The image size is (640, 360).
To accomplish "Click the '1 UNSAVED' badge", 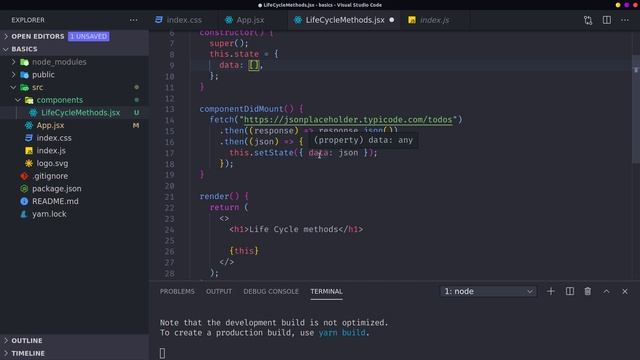I will coord(89,36).
